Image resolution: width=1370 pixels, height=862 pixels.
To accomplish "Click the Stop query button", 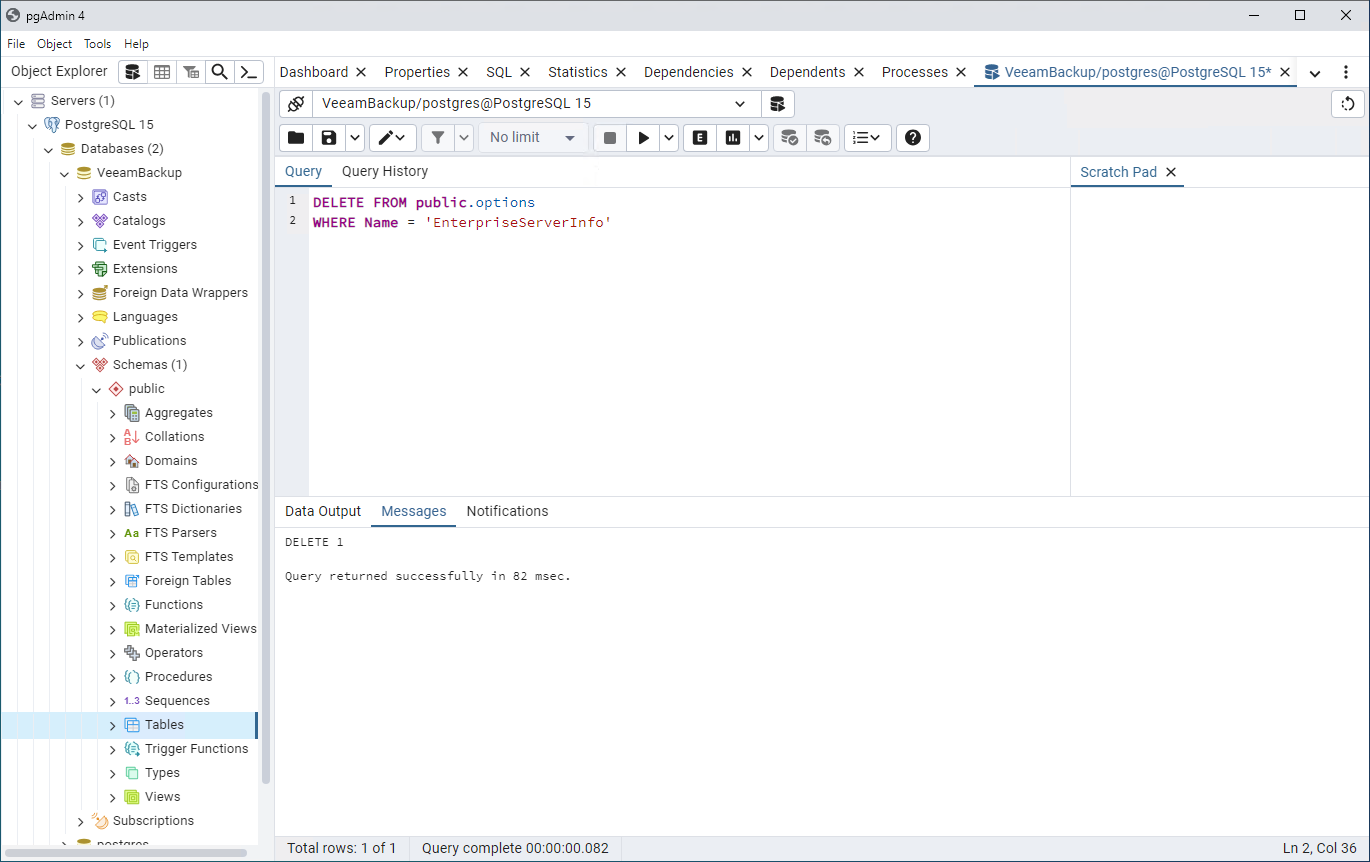I will pos(610,138).
